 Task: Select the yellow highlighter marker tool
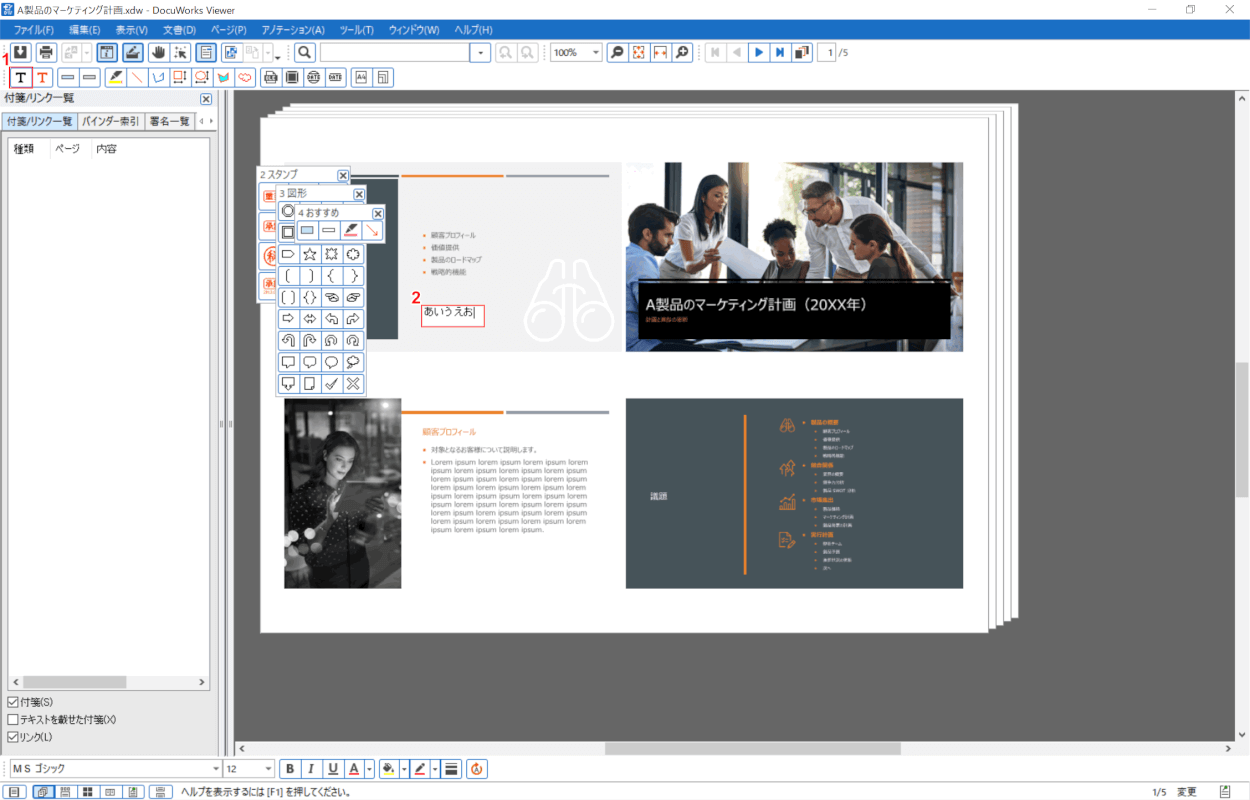(x=115, y=77)
